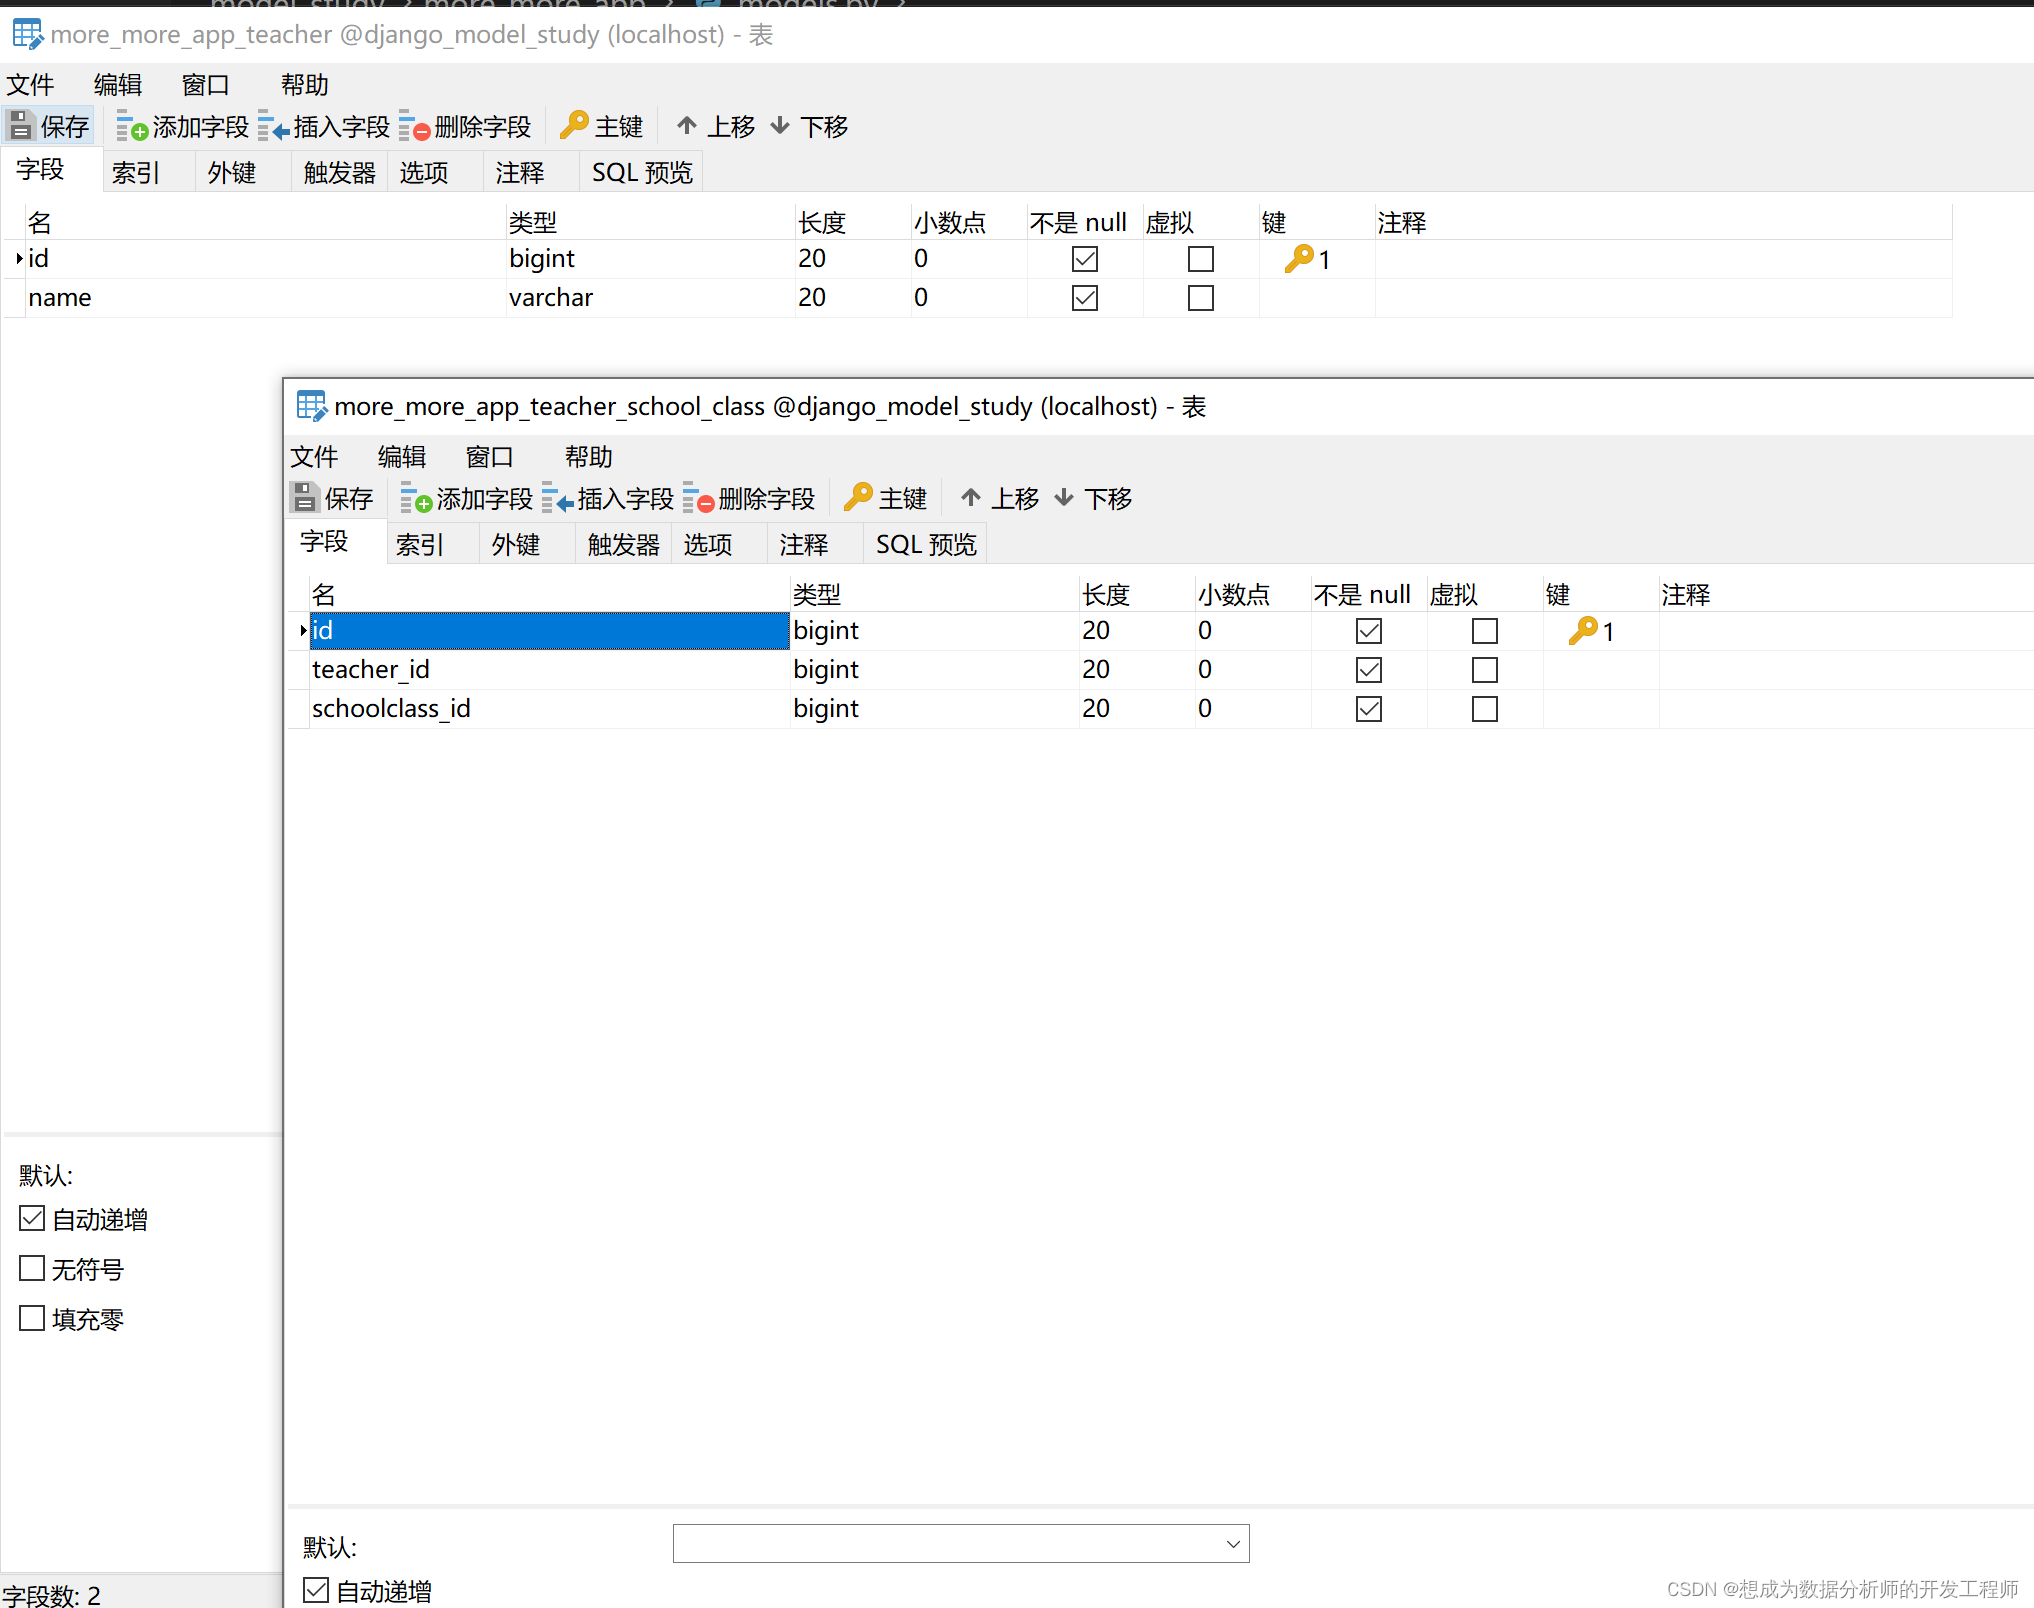
Task: Click Insert Field icon in teacher window toolbar
Action: tap(273, 127)
